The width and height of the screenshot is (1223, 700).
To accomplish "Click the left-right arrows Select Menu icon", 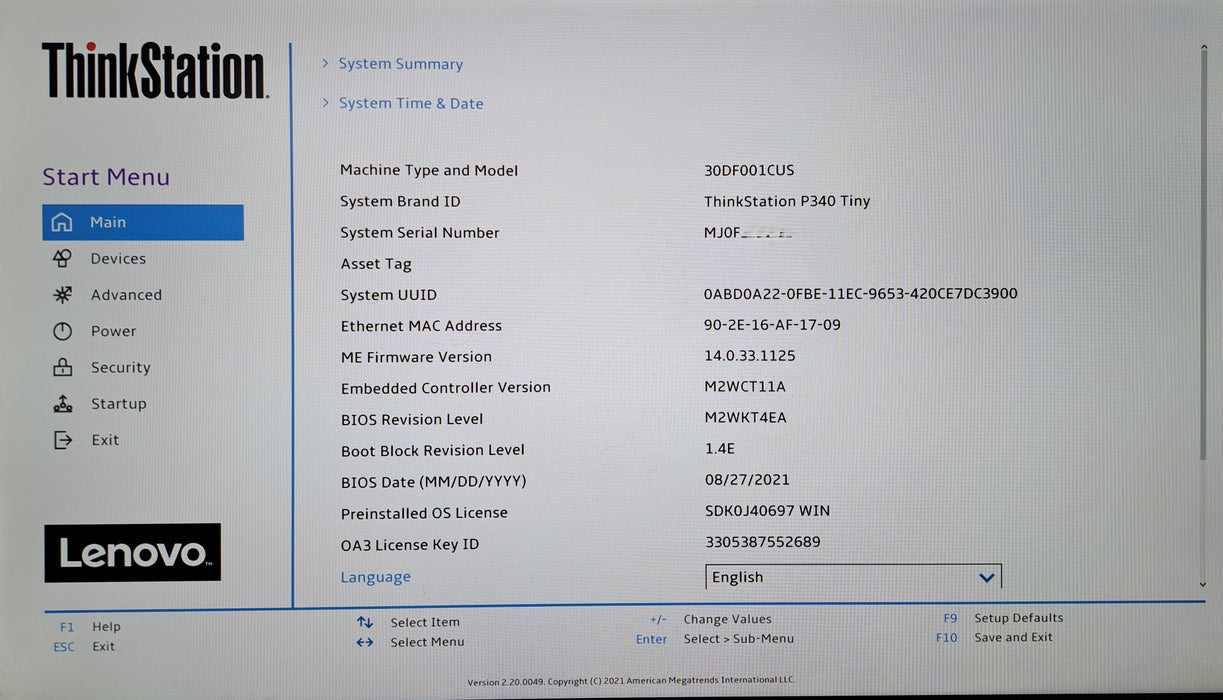I will (x=365, y=642).
